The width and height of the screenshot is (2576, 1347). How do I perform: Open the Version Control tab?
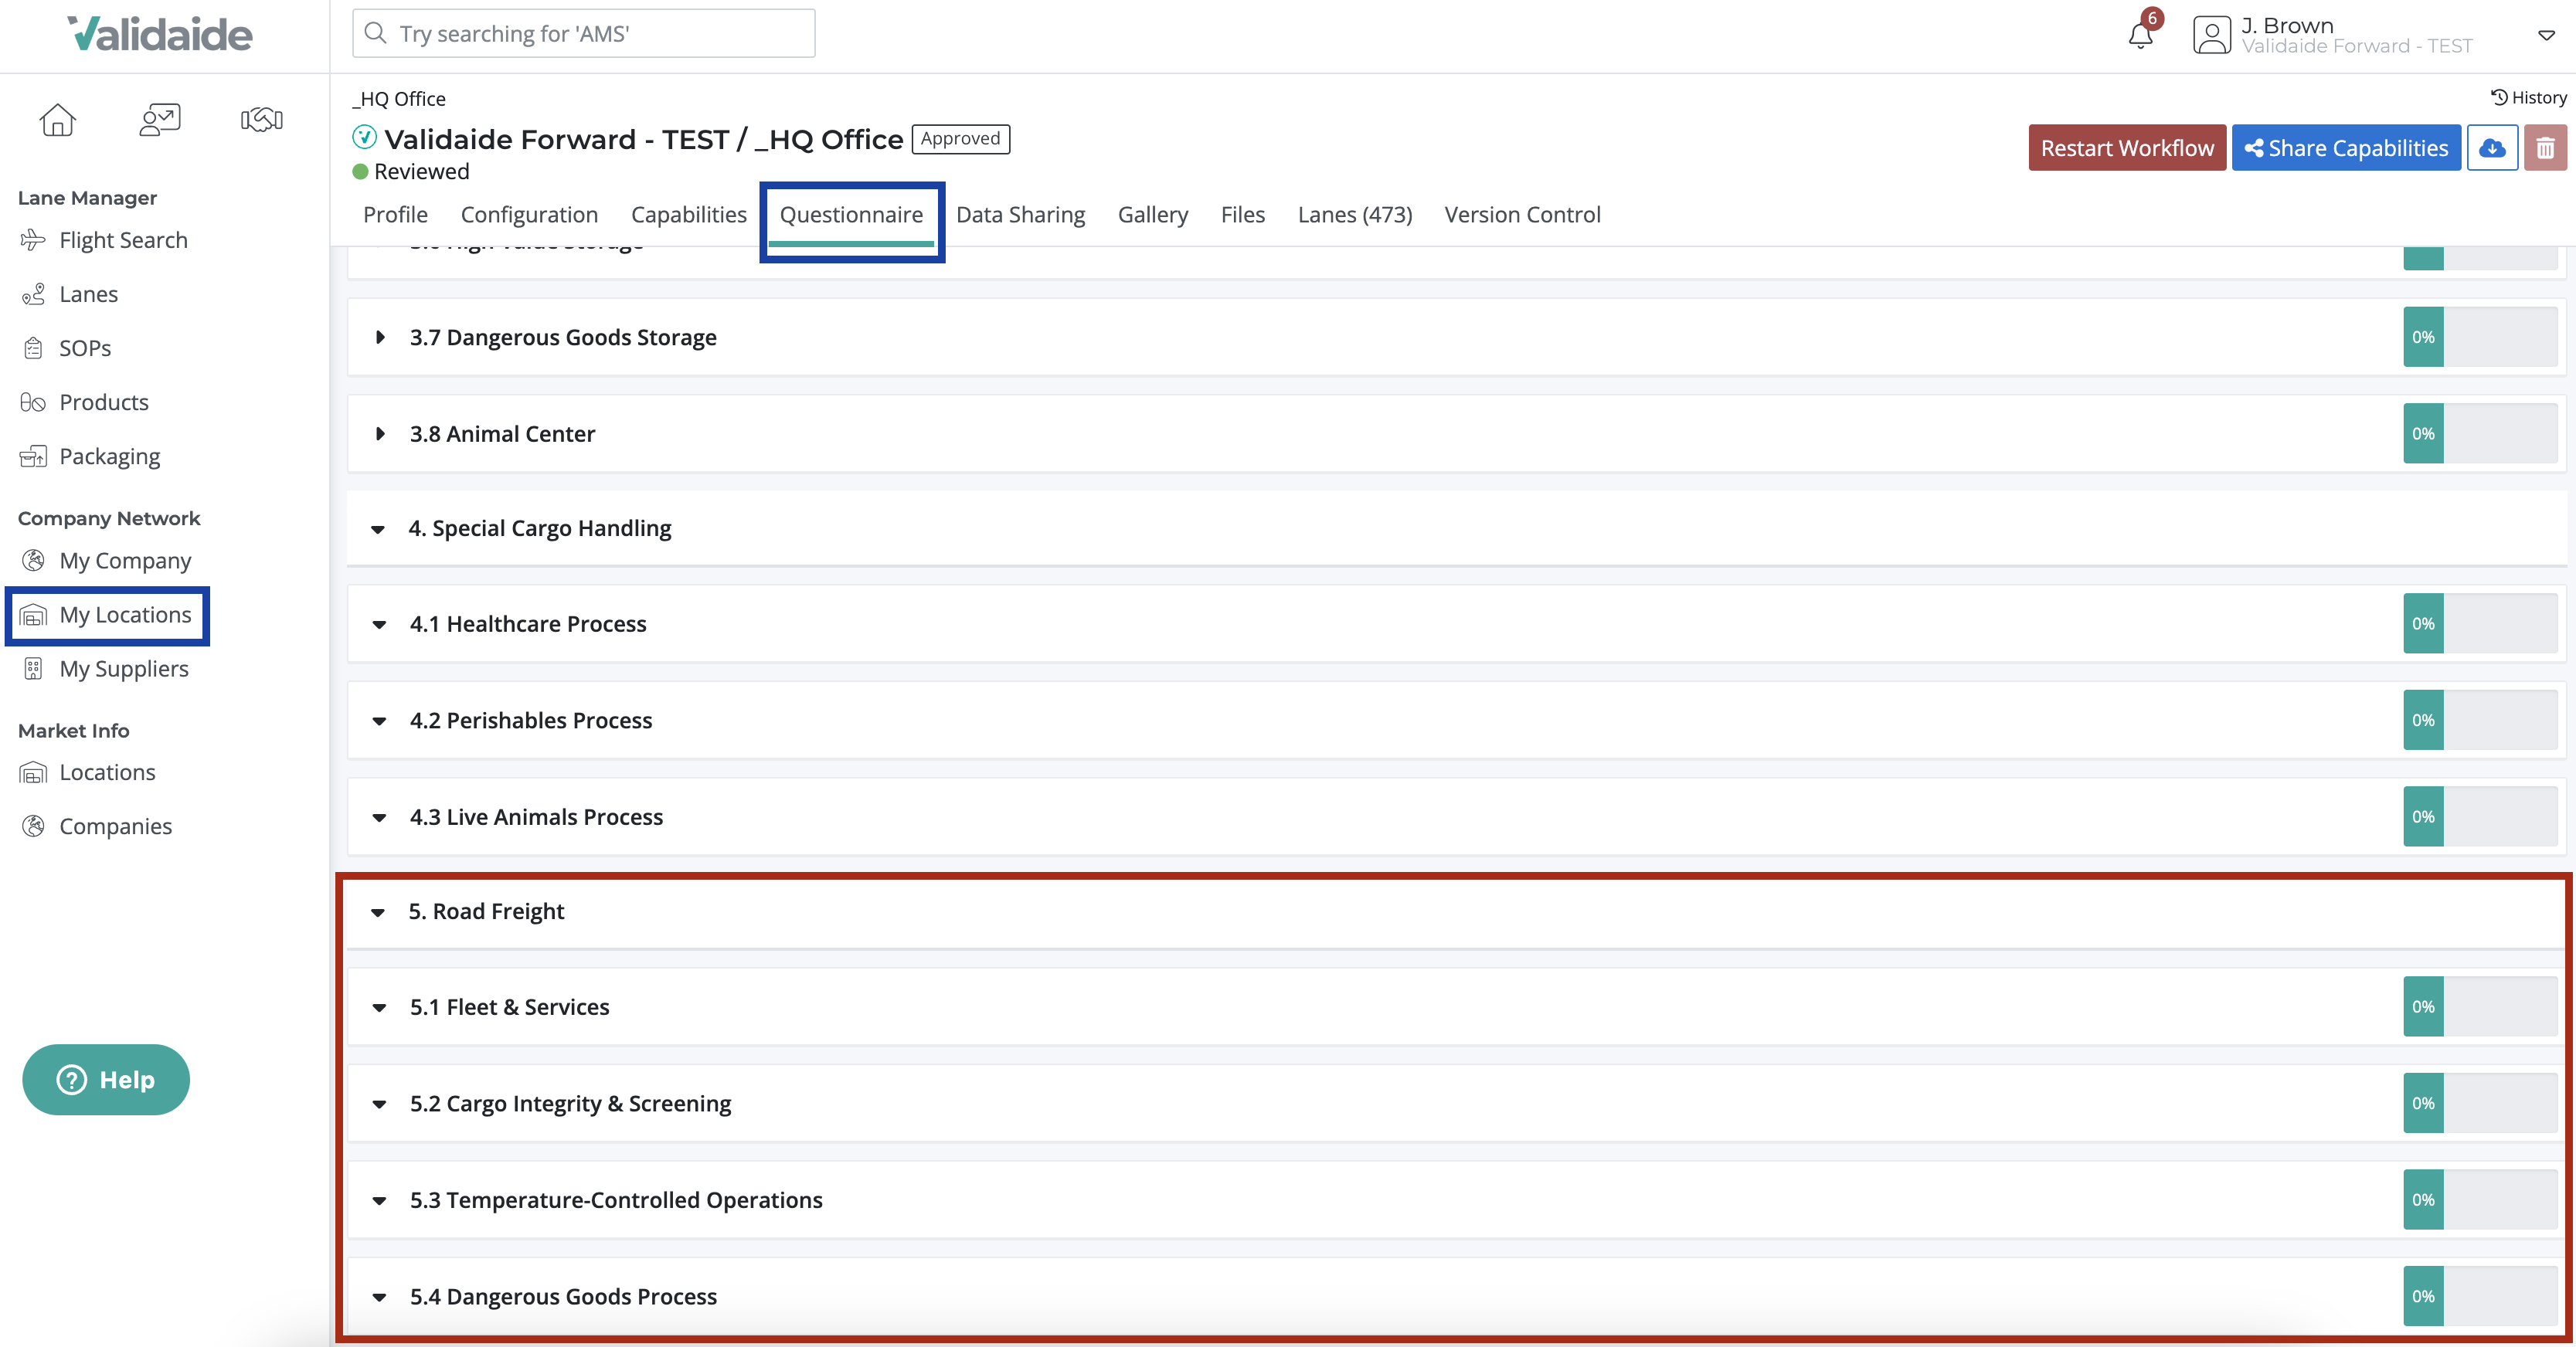click(1522, 214)
